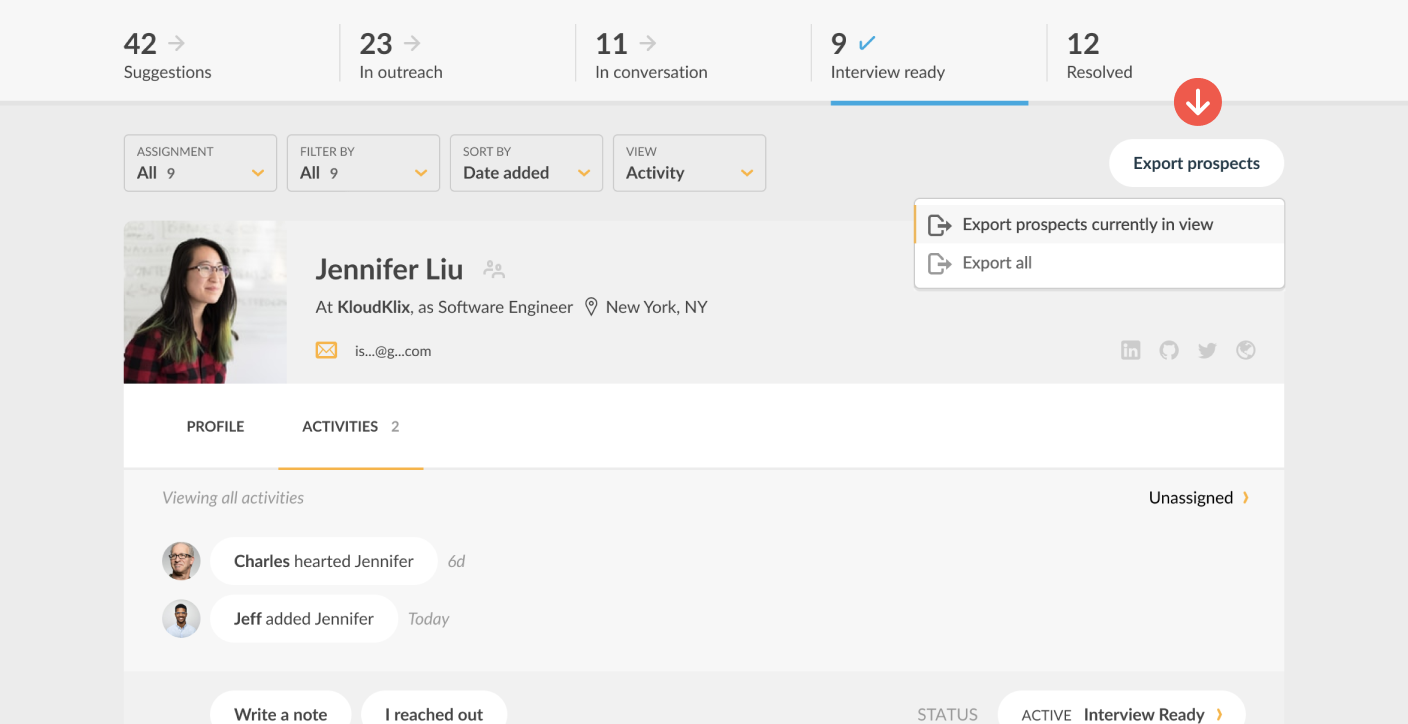
Task: Open the Filter By dropdown
Action: pos(363,163)
